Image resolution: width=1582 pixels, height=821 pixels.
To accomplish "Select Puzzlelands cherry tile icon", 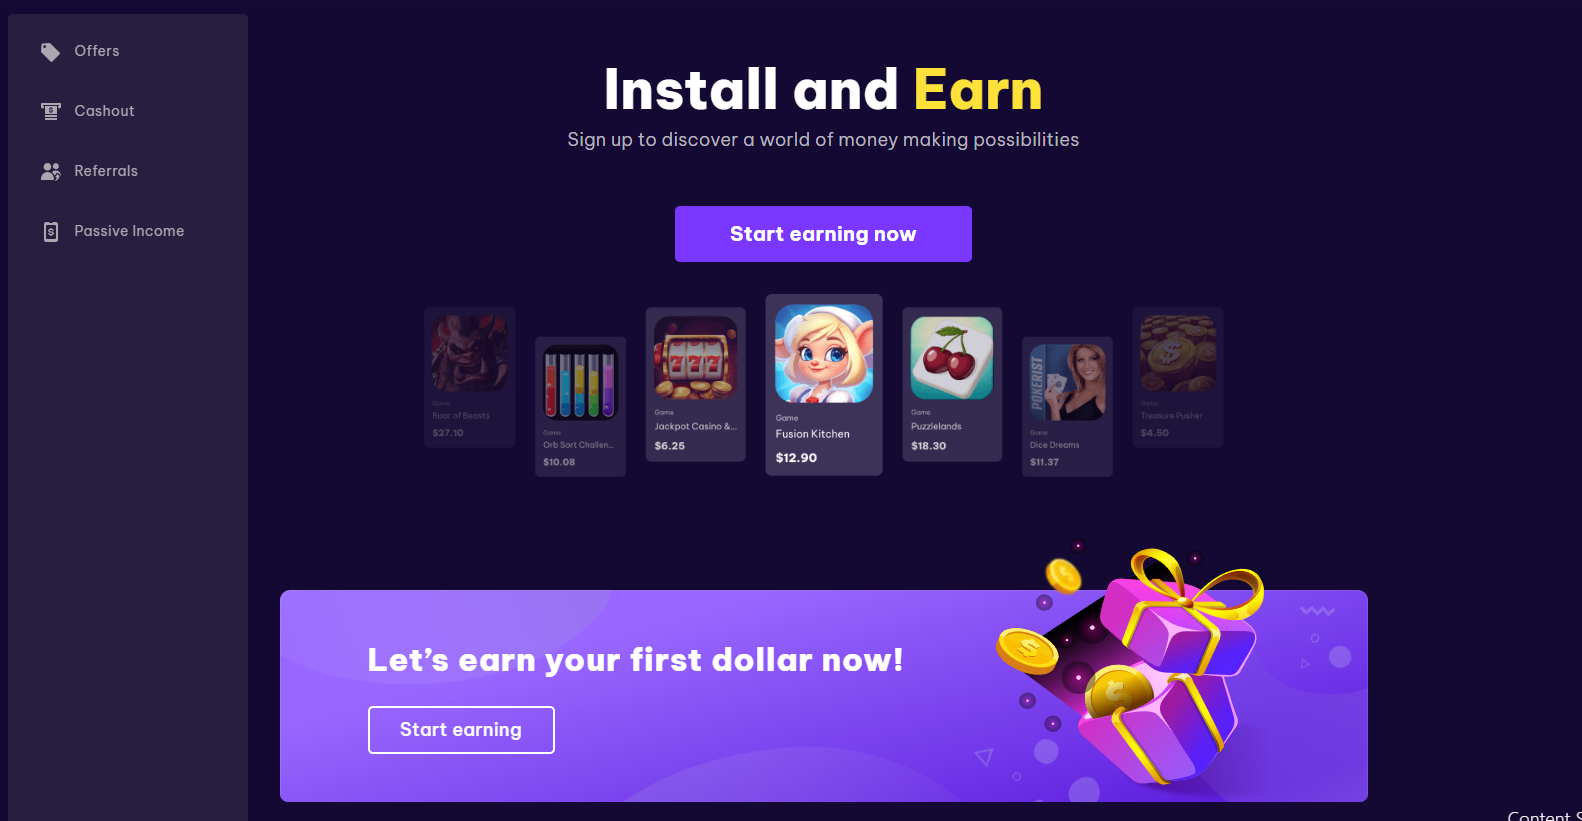I will (952, 358).
